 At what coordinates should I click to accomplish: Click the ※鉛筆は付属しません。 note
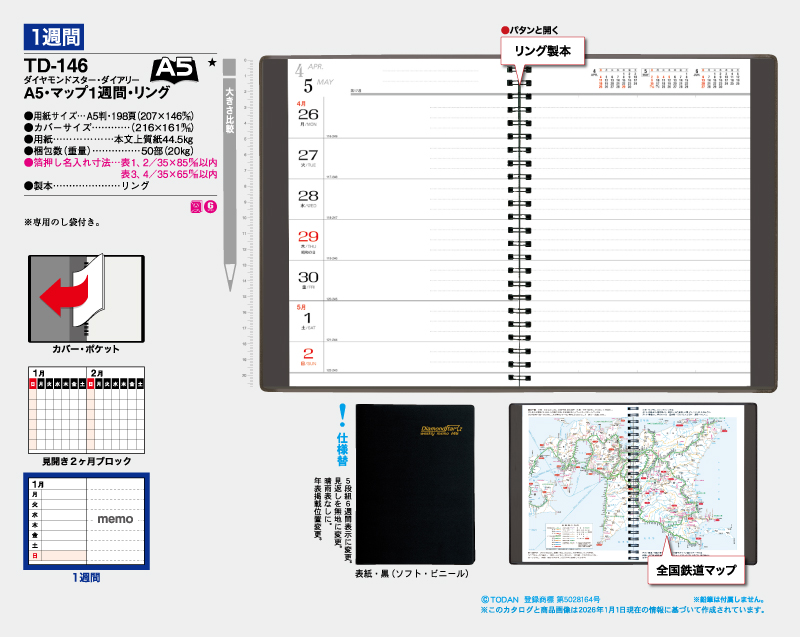pyautogui.click(x=729, y=600)
